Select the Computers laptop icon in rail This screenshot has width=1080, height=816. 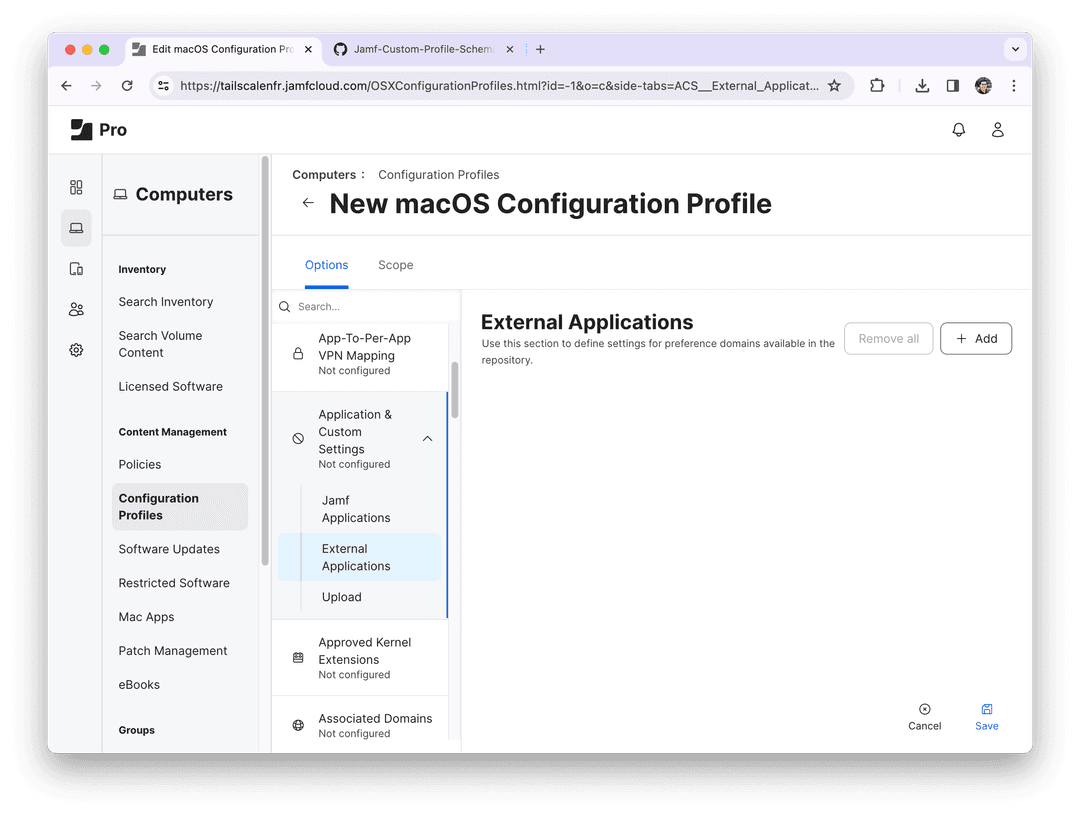point(76,228)
